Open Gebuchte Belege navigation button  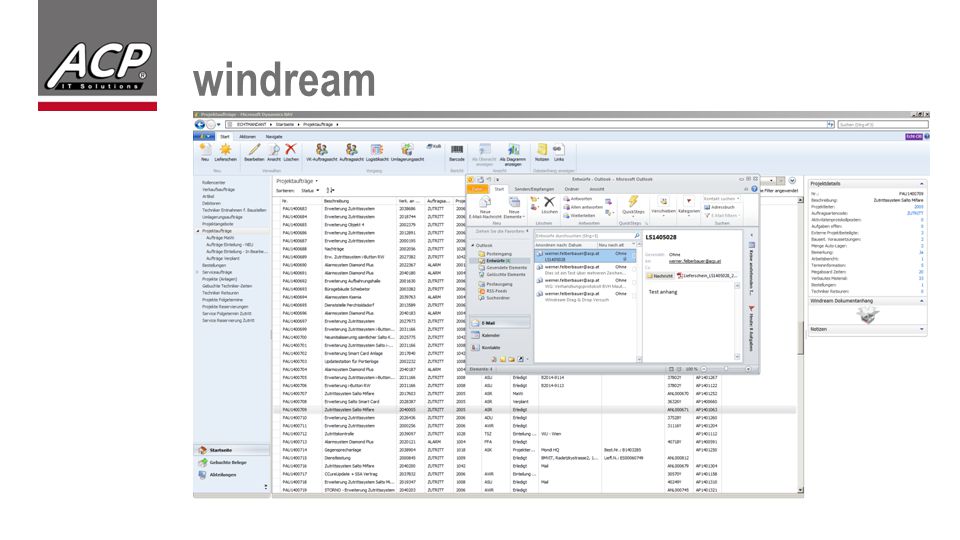[232, 462]
